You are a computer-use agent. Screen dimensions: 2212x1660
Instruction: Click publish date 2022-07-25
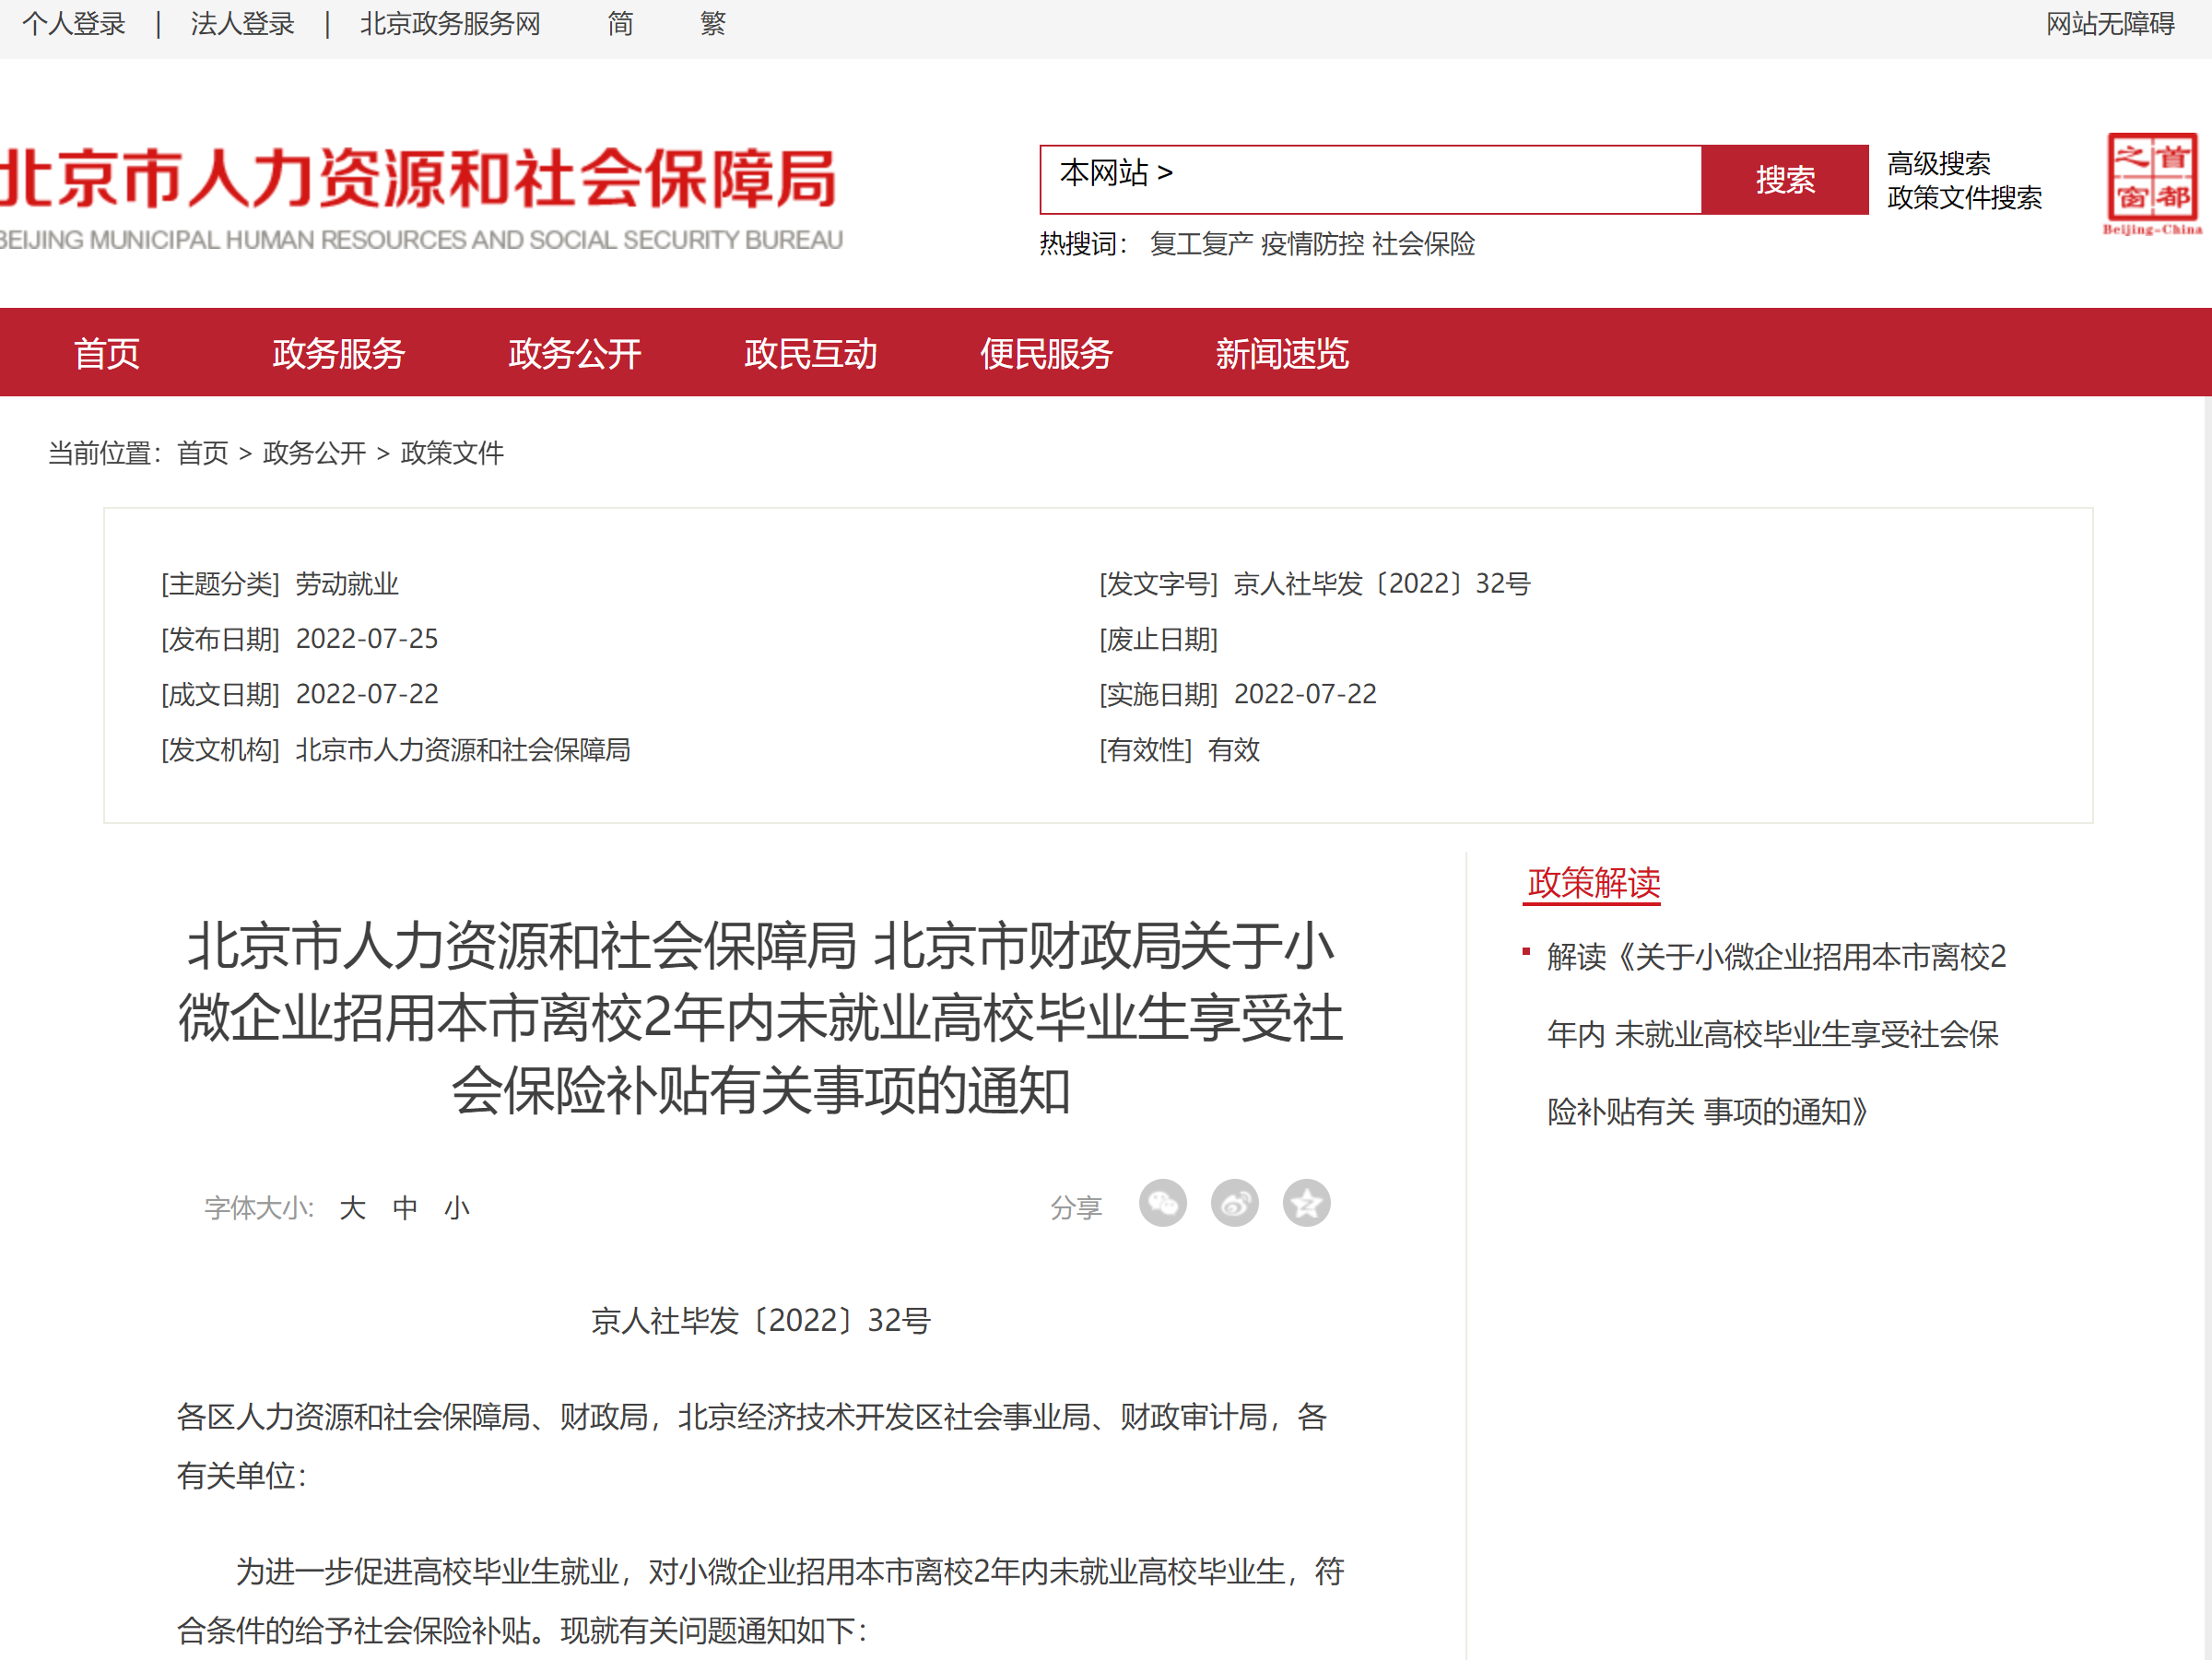[x=367, y=639]
